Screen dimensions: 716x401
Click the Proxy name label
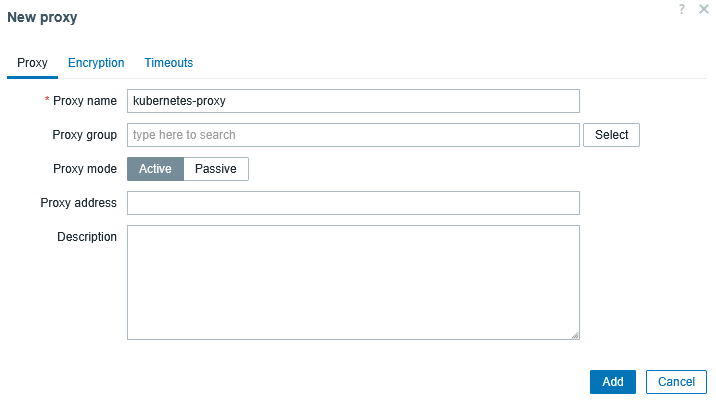click(84, 101)
